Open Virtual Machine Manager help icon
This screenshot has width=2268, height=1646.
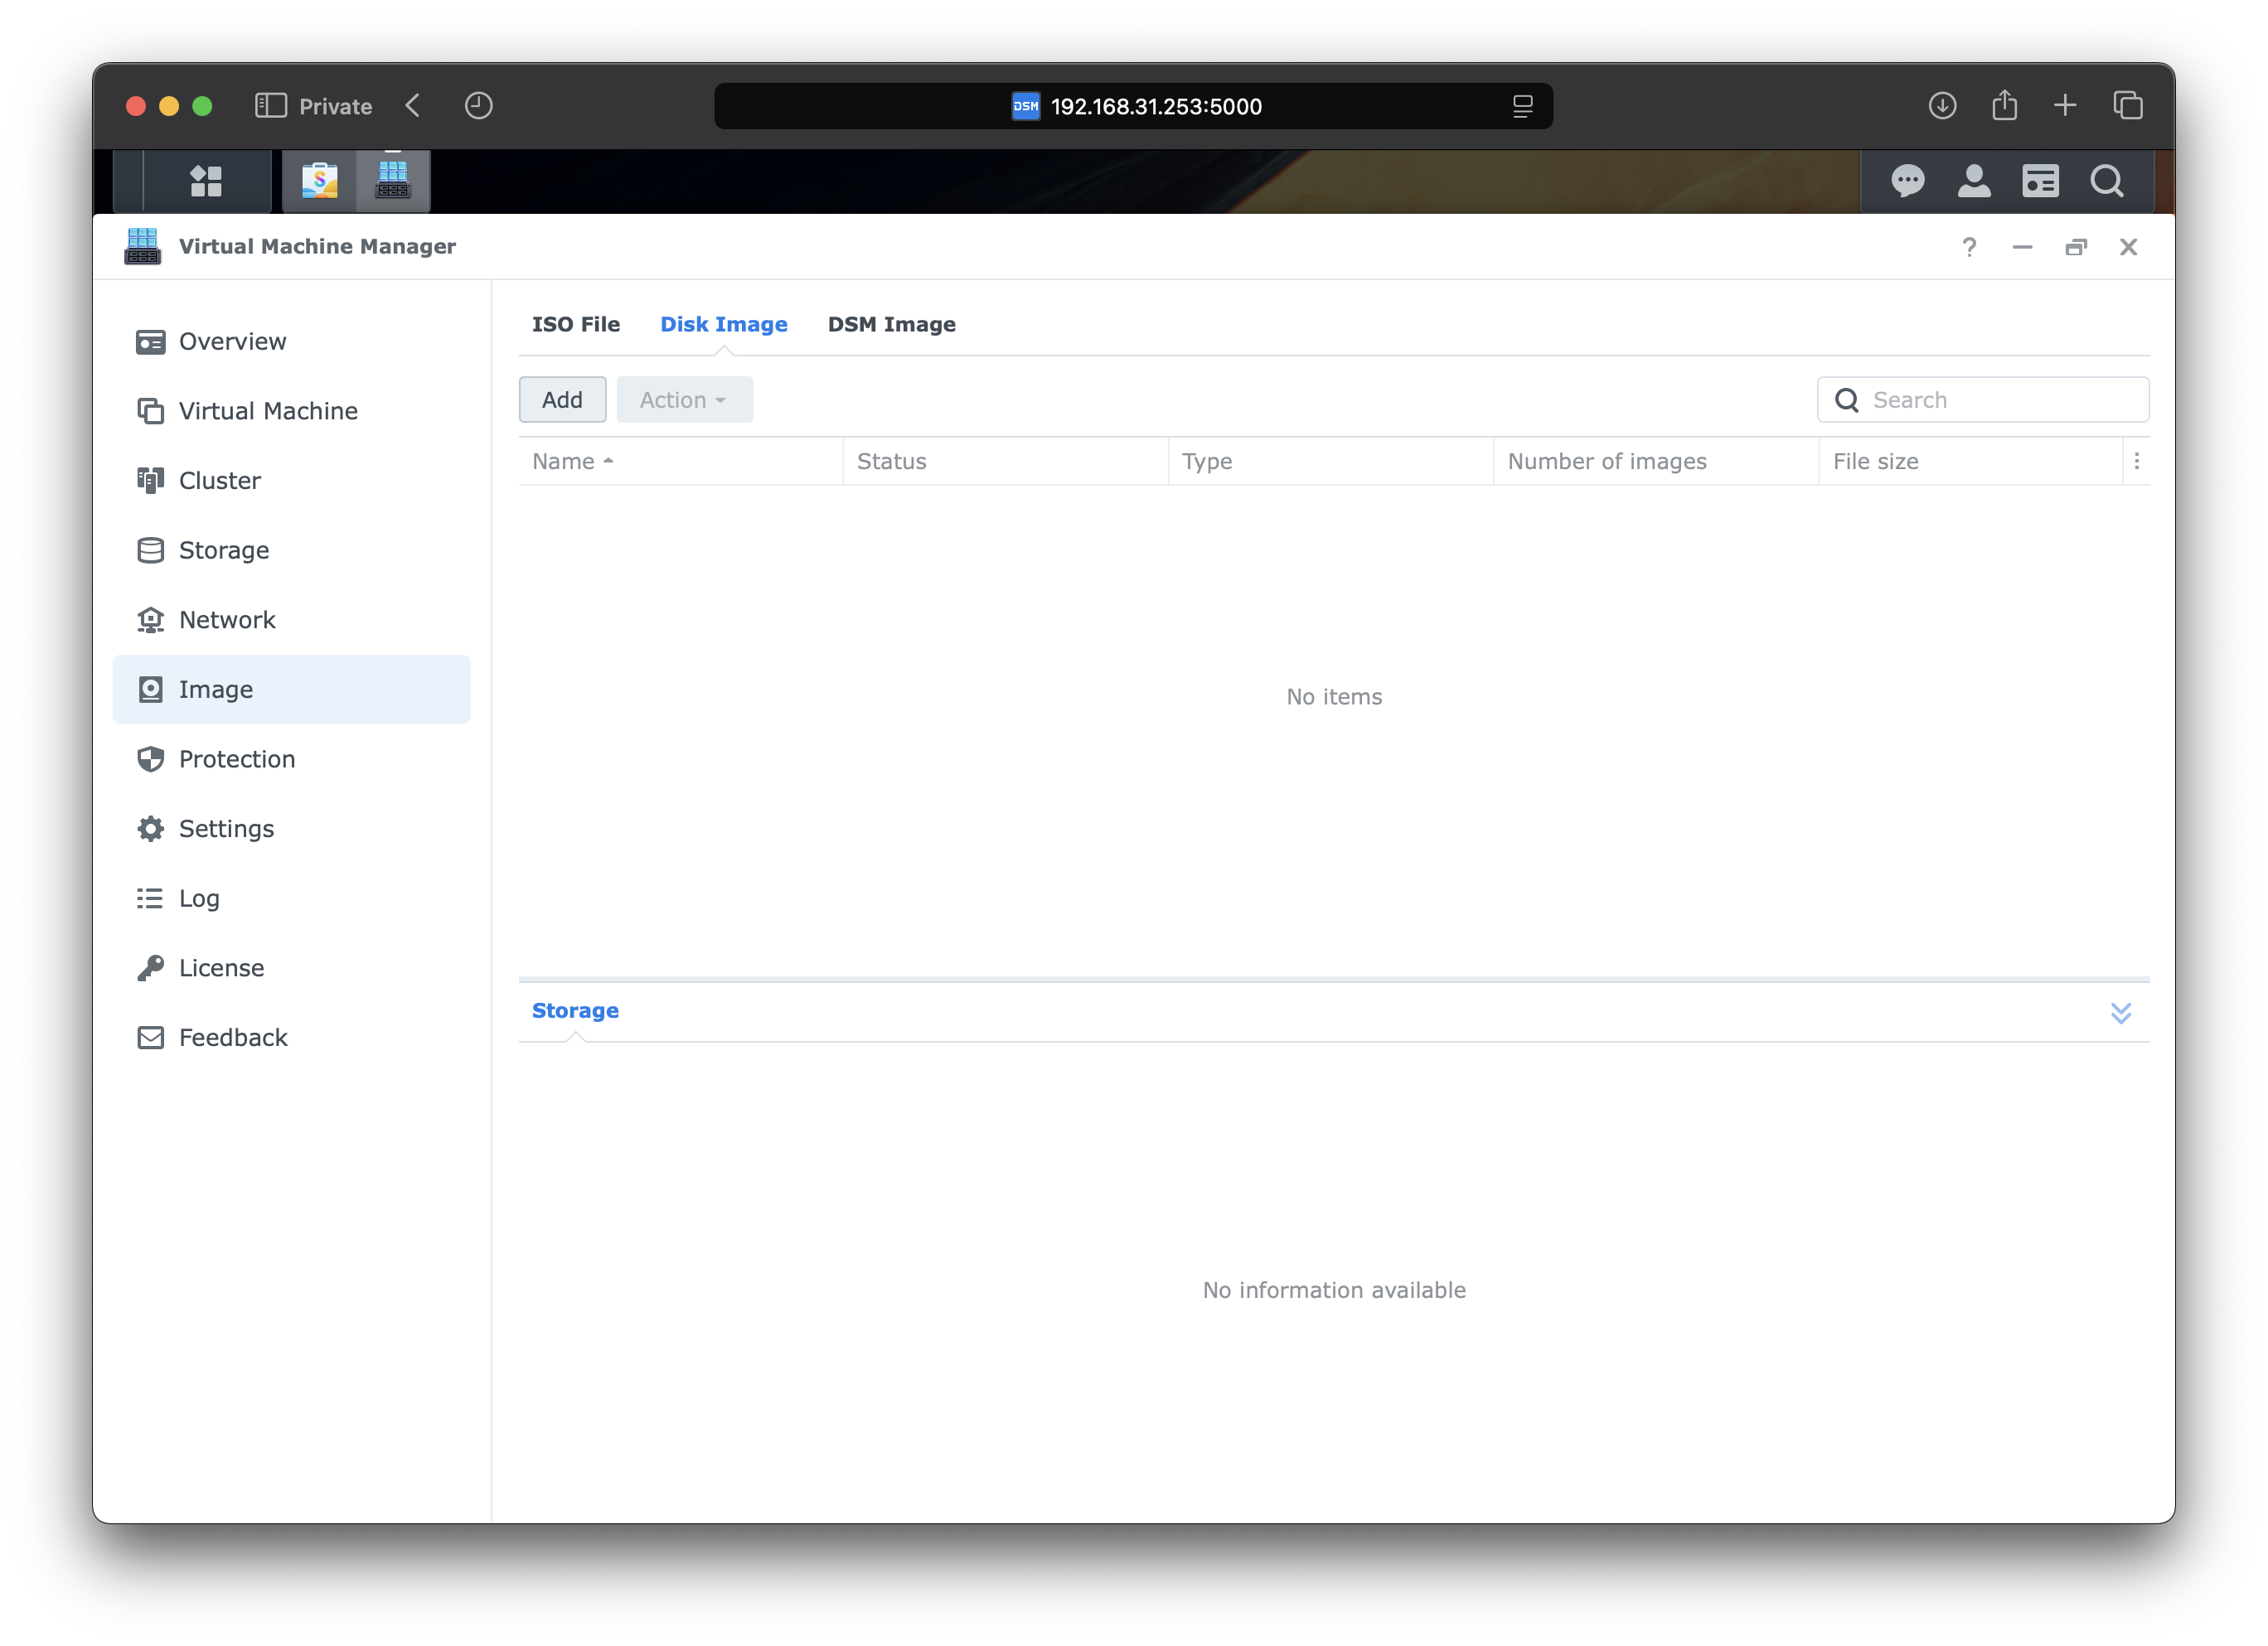click(1969, 247)
